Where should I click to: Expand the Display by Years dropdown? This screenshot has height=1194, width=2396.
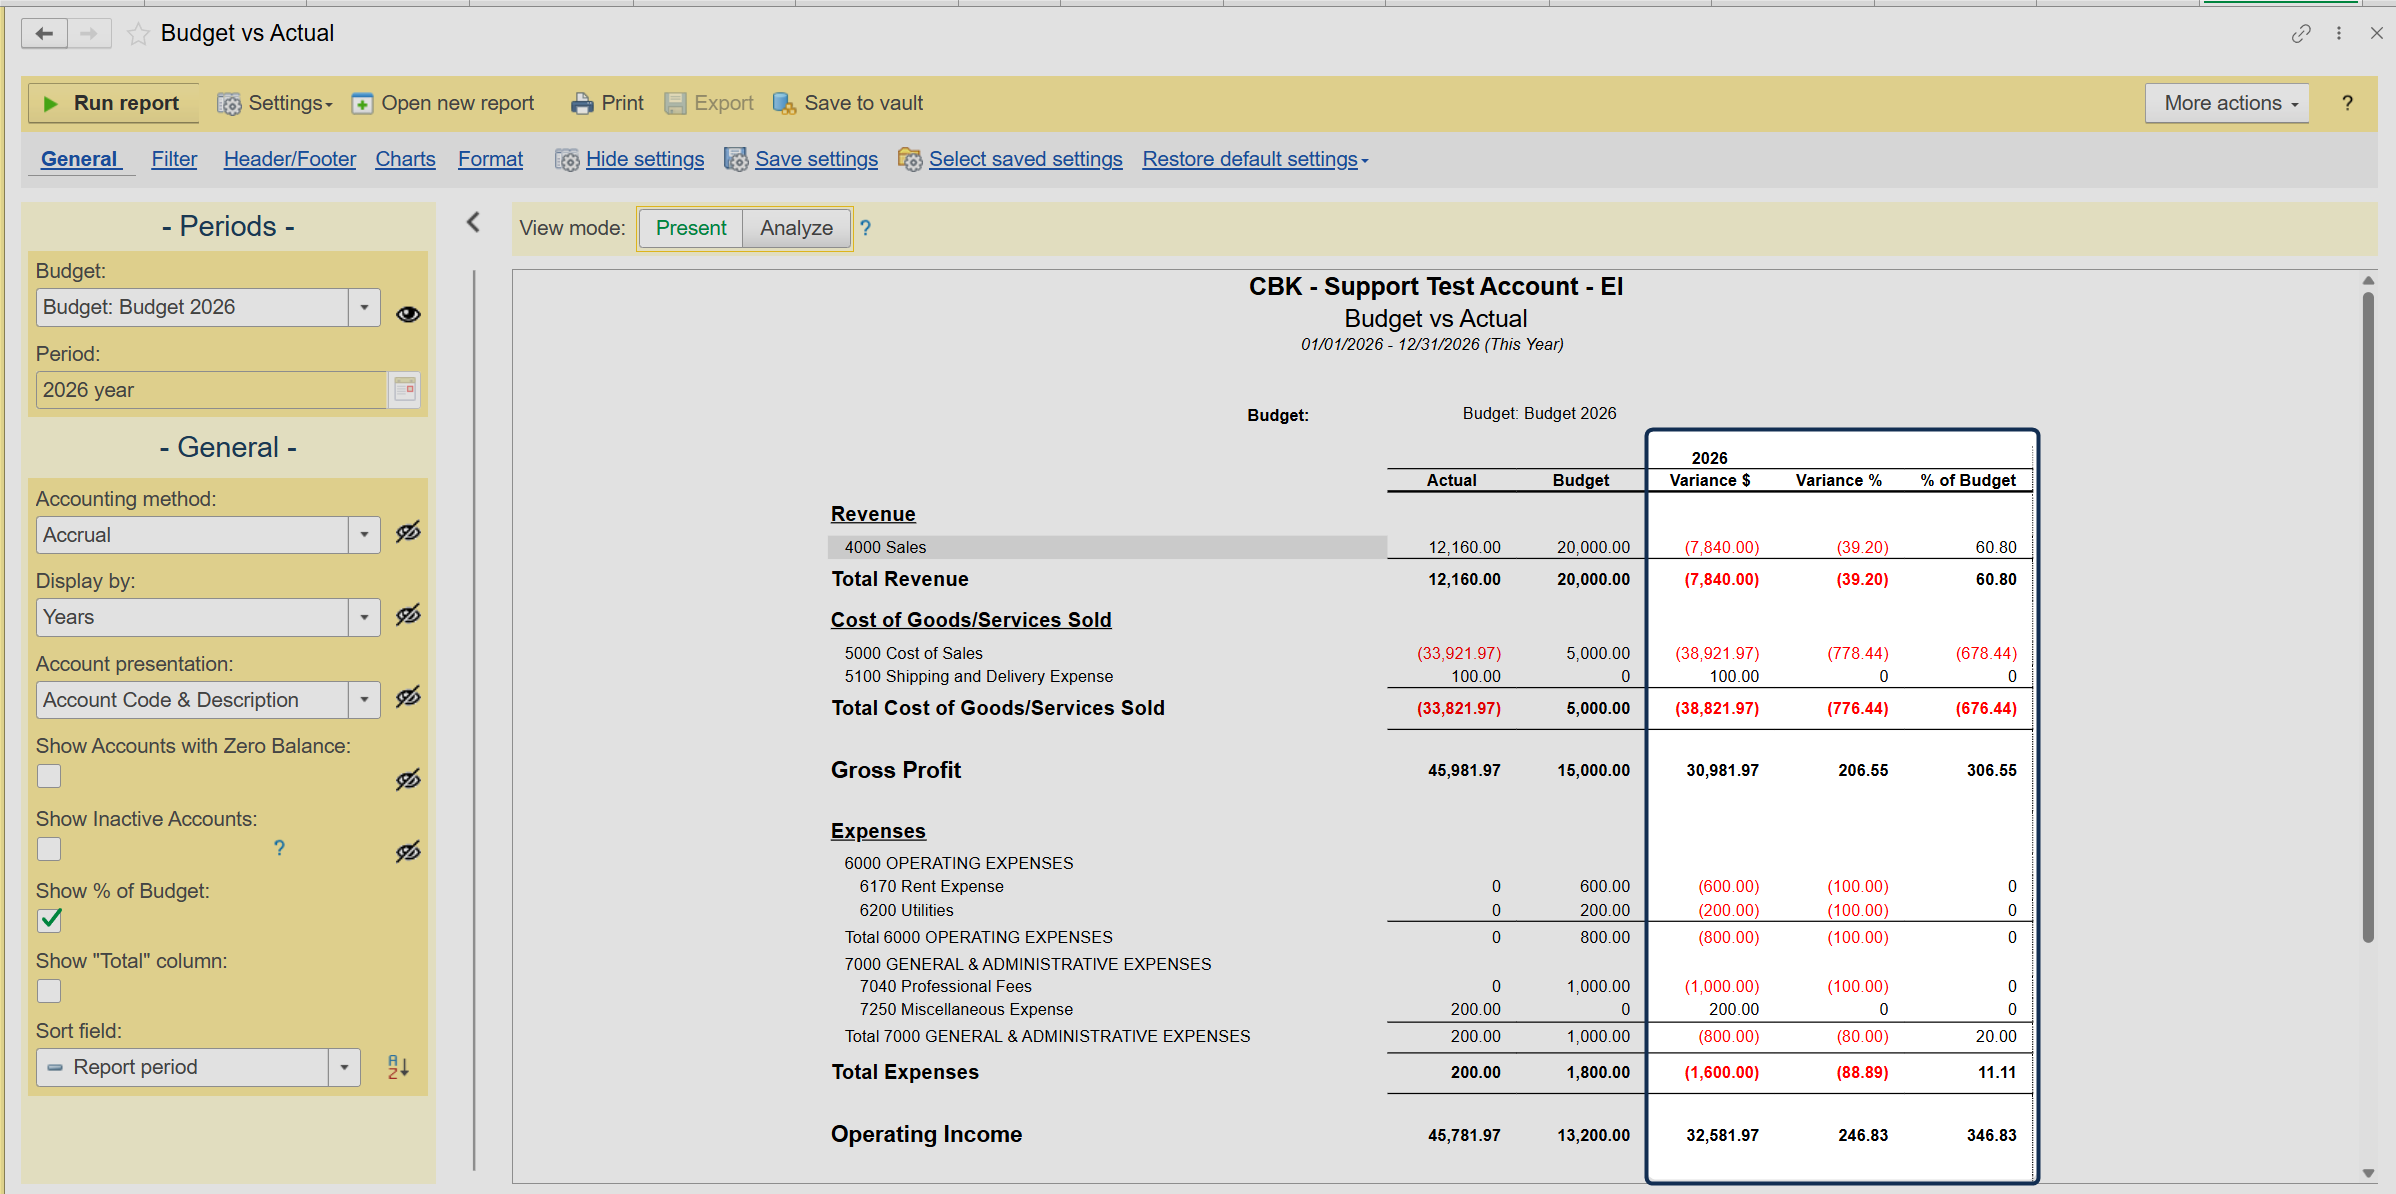pos(364,617)
